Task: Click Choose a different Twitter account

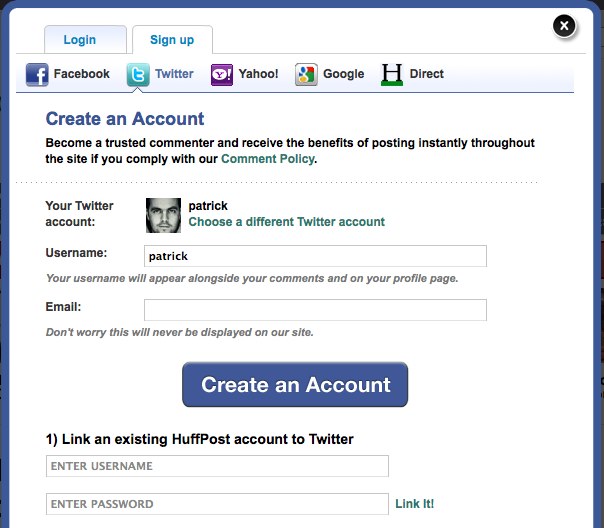Action: click(x=287, y=221)
